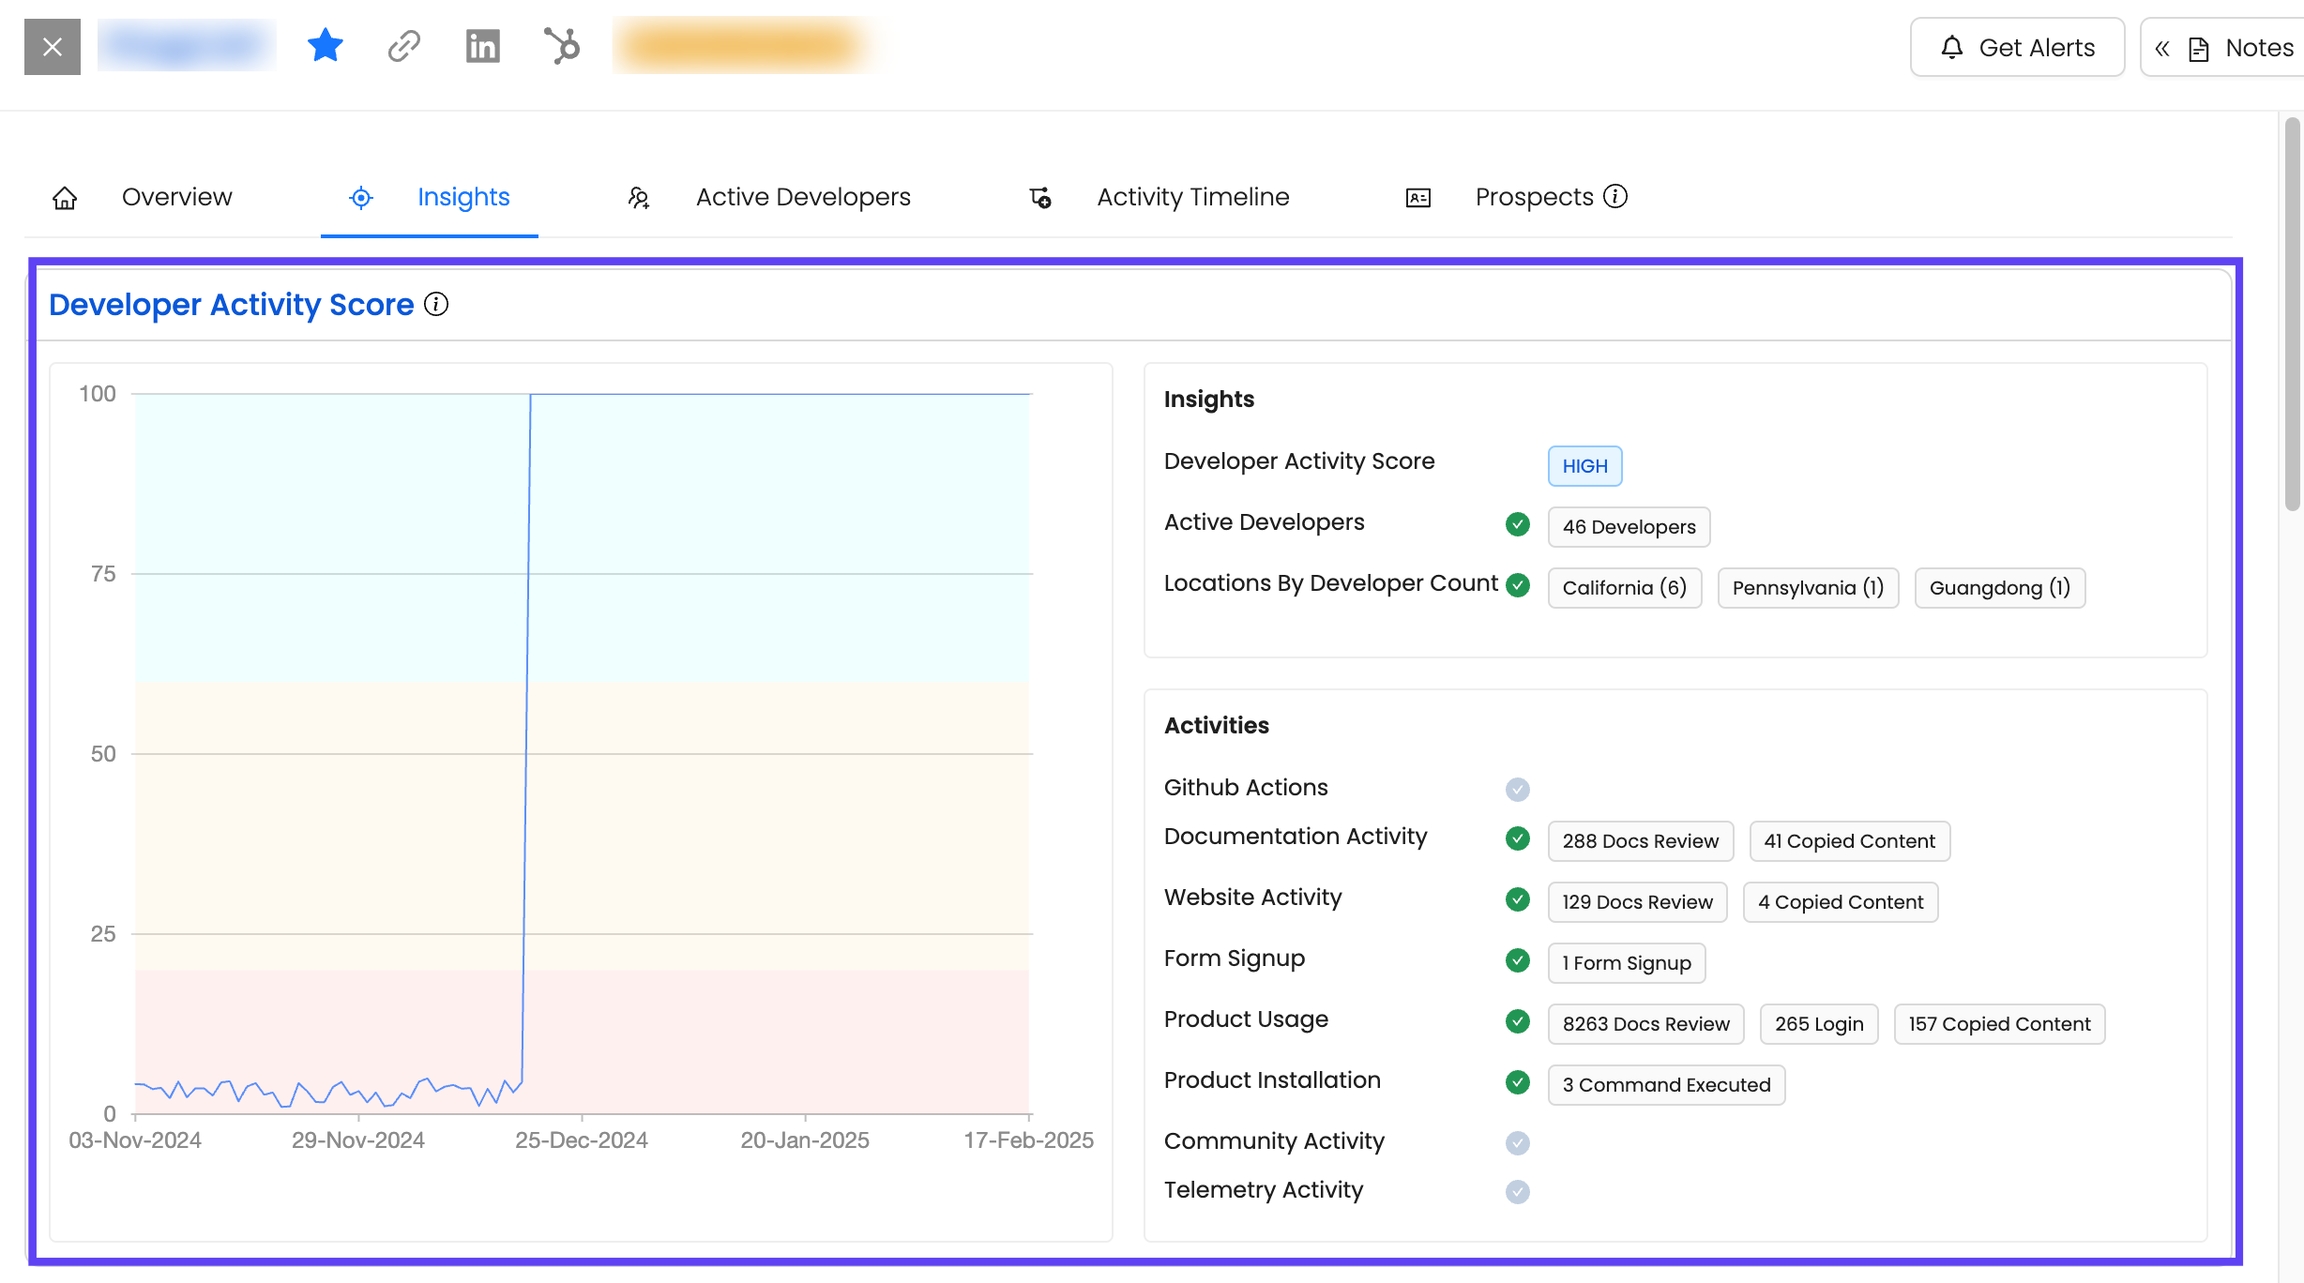Open the Active Developers tab
The height and width of the screenshot is (1283, 2304).
802,197
